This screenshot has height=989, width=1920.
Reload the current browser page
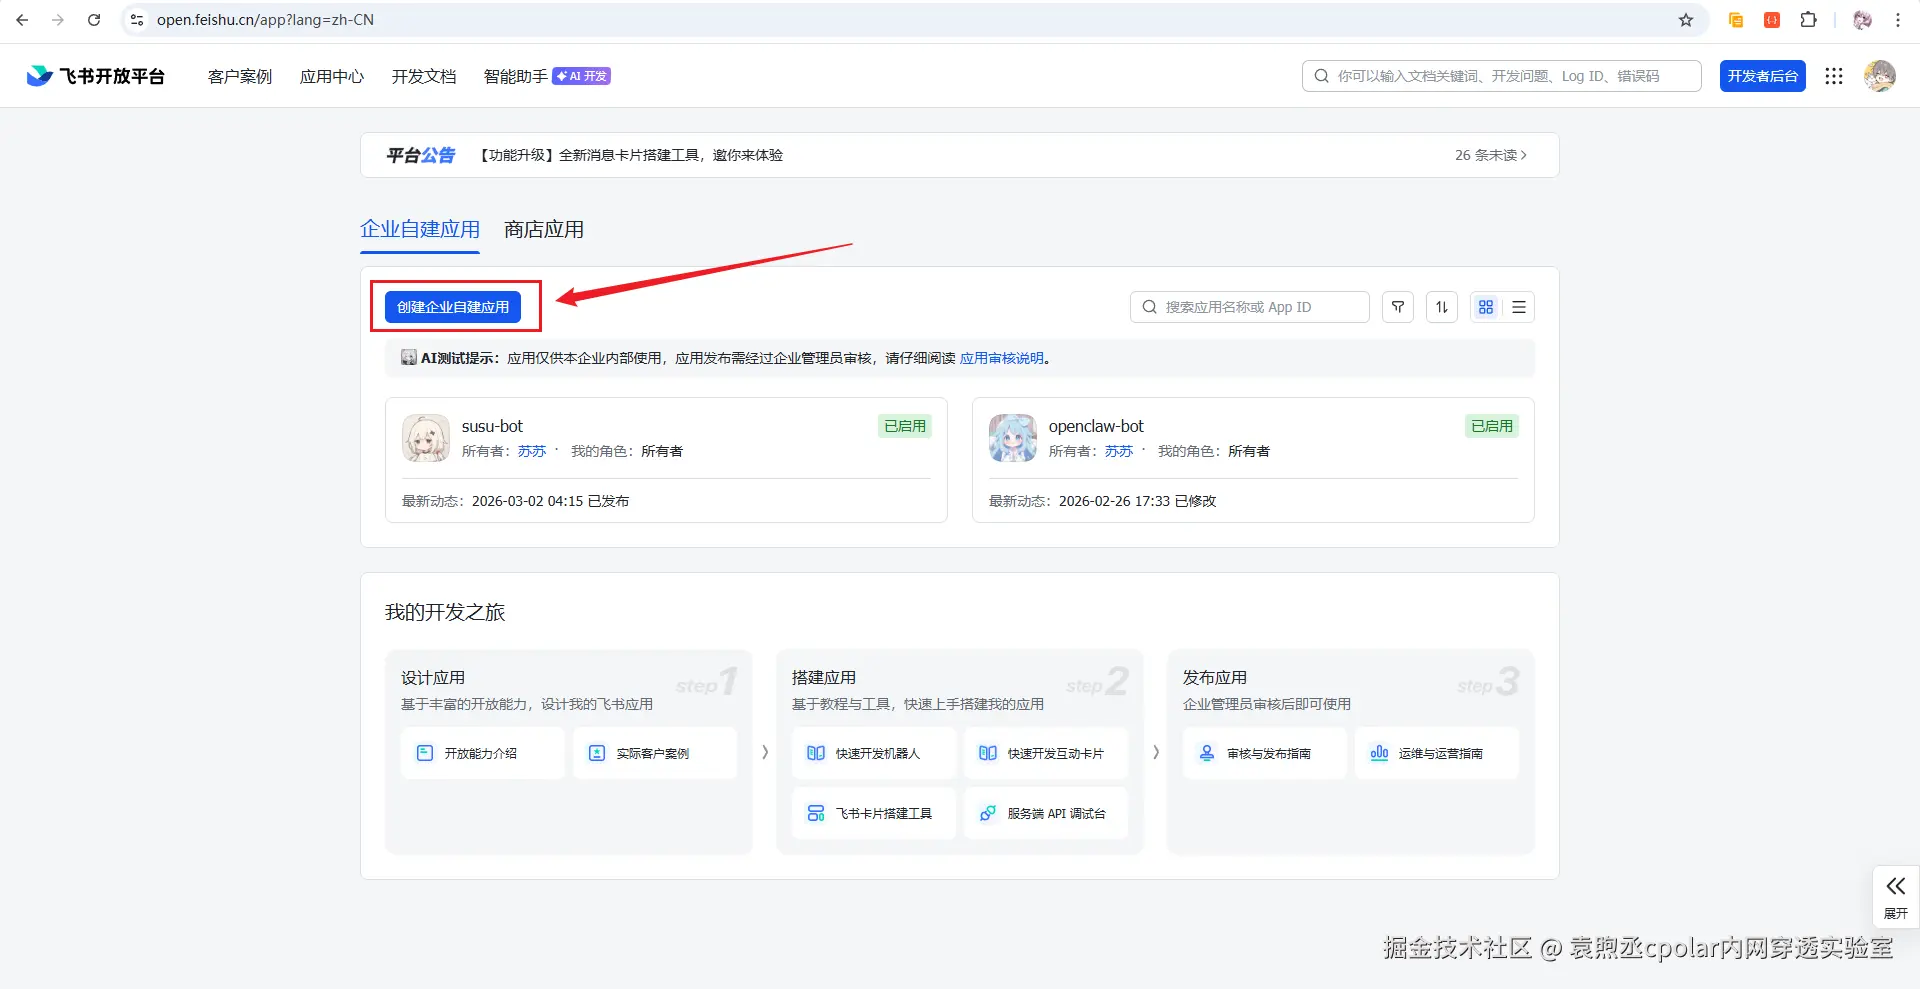coord(94,20)
